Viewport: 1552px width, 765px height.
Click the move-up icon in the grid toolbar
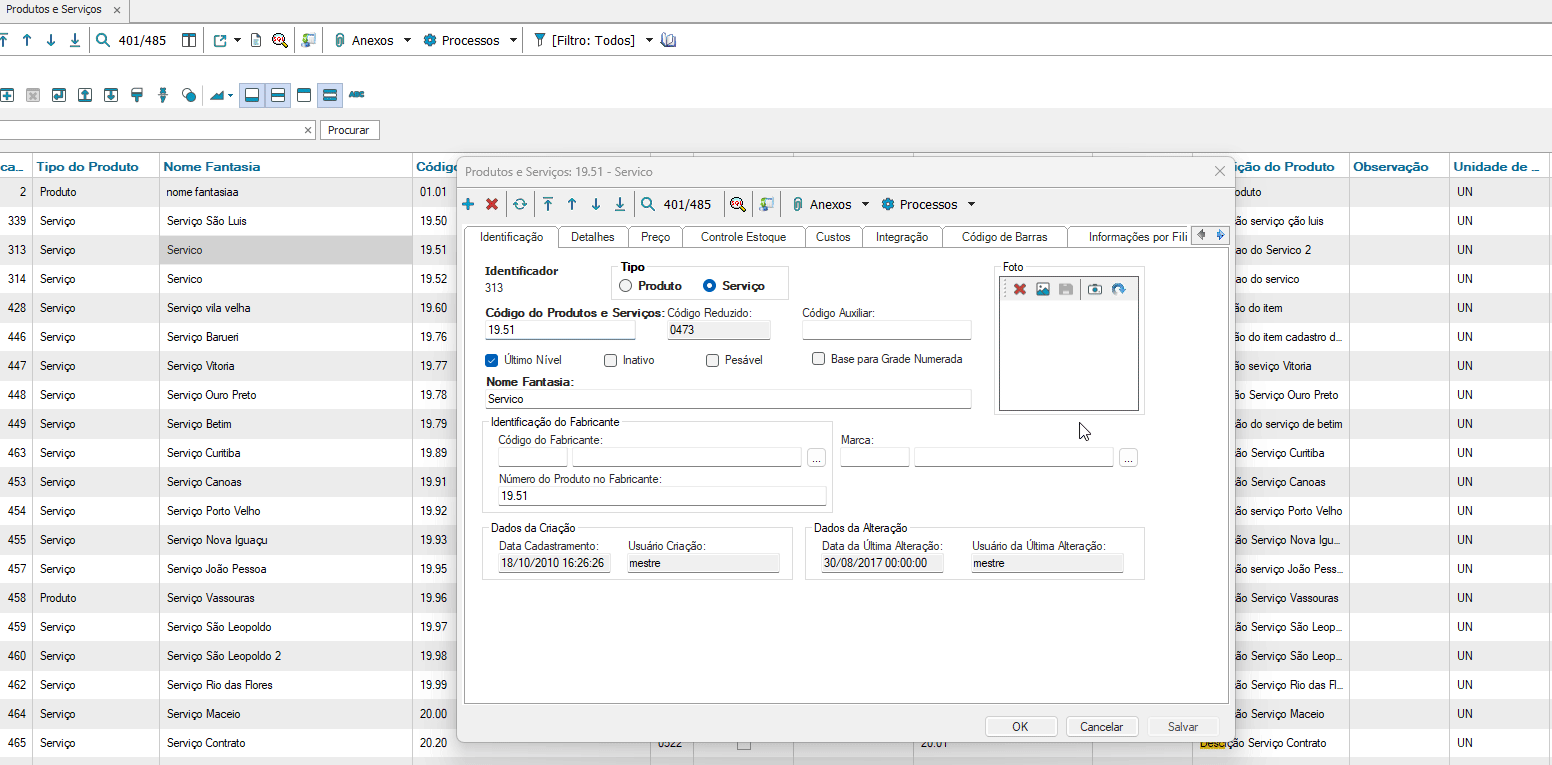85,95
